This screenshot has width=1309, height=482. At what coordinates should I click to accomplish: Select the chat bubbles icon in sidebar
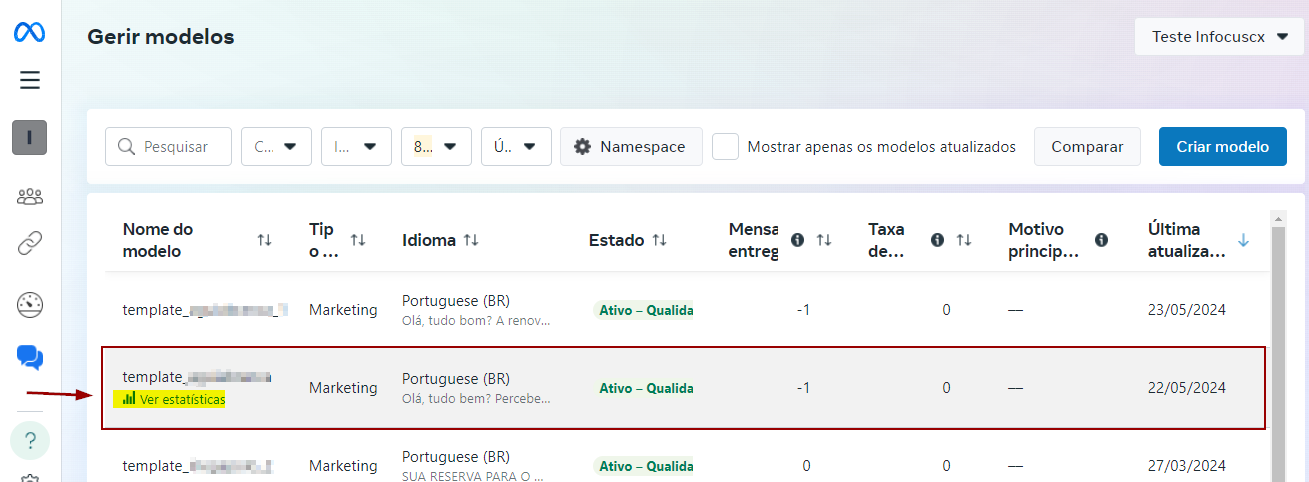point(30,357)
